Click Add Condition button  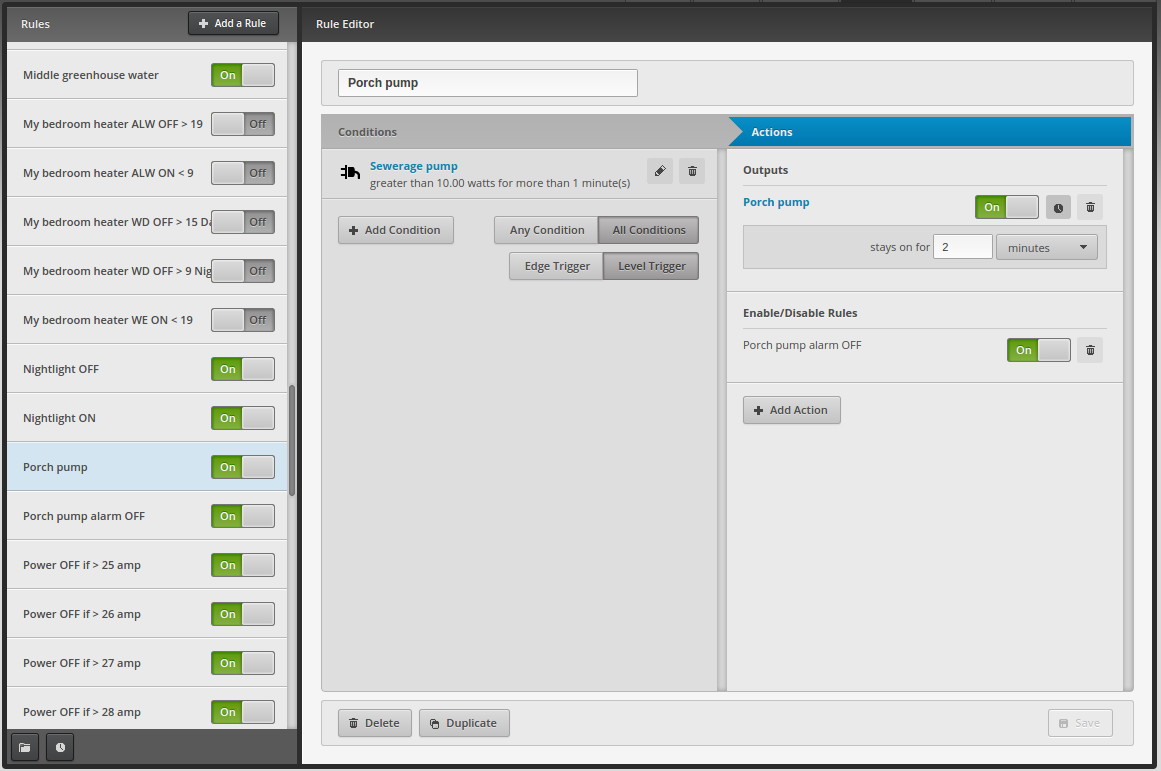396,230
